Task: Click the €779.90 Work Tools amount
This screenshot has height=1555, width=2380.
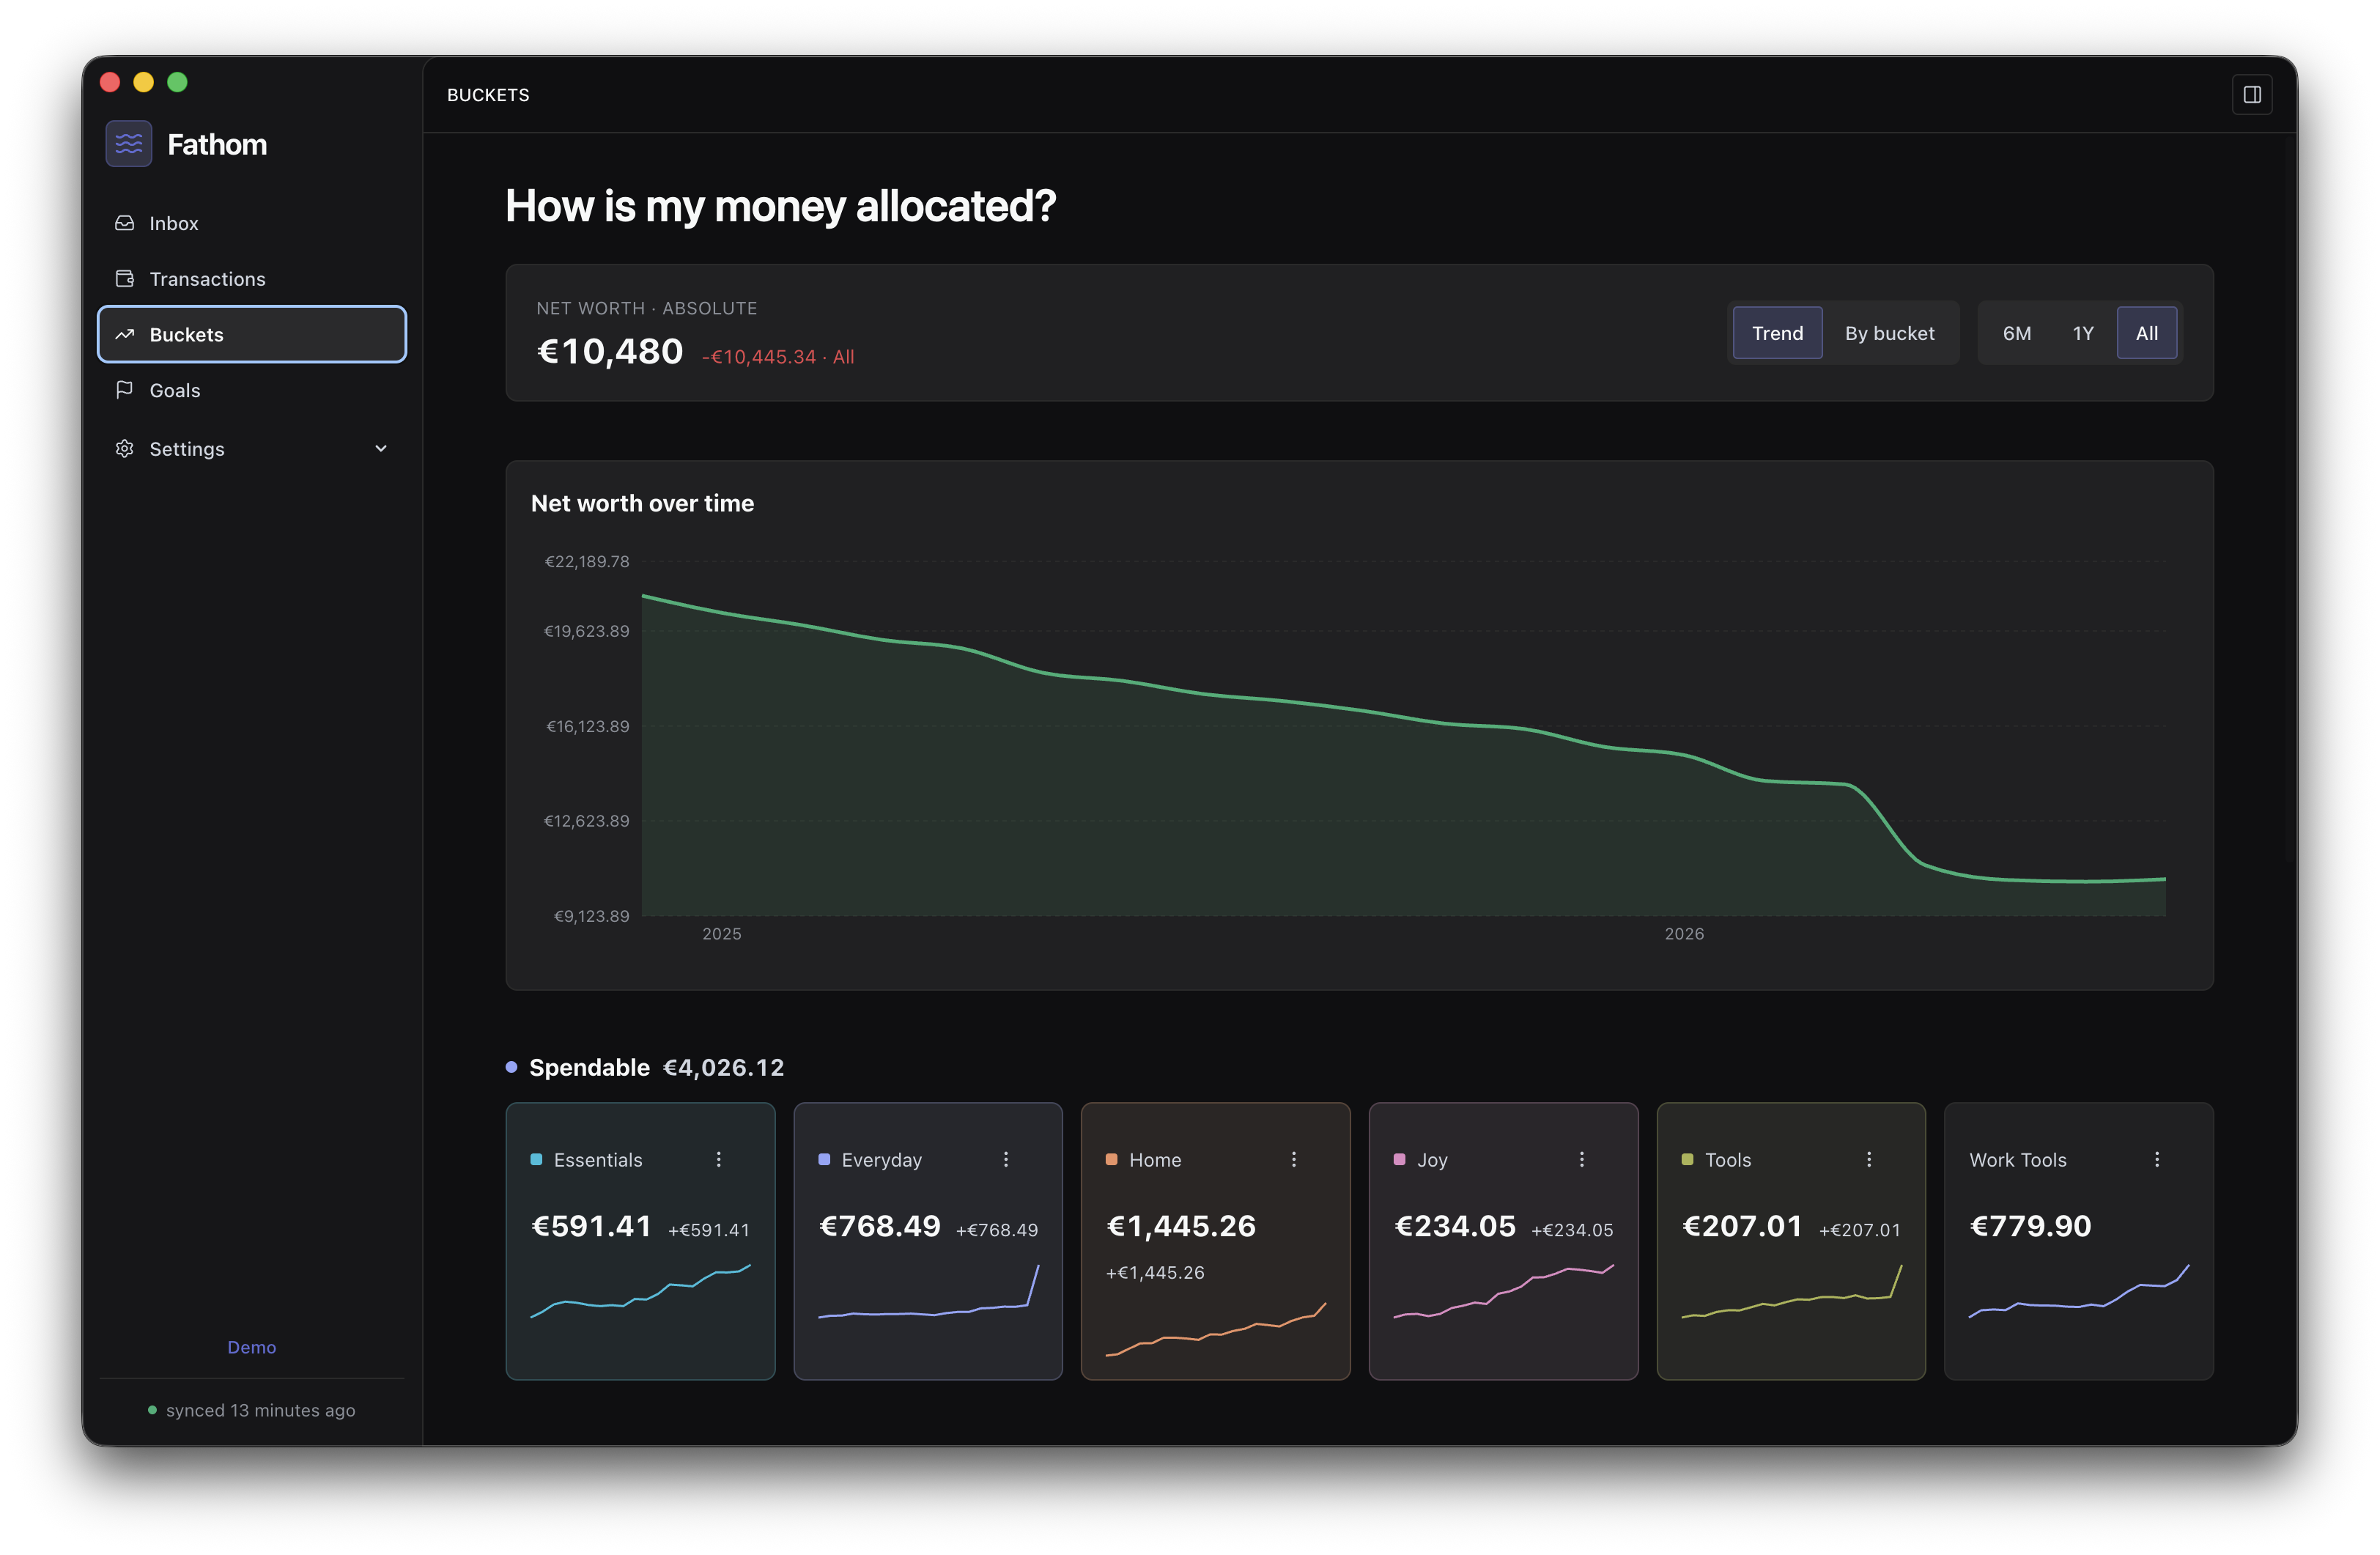Action: click(x=2030, y=1226)
